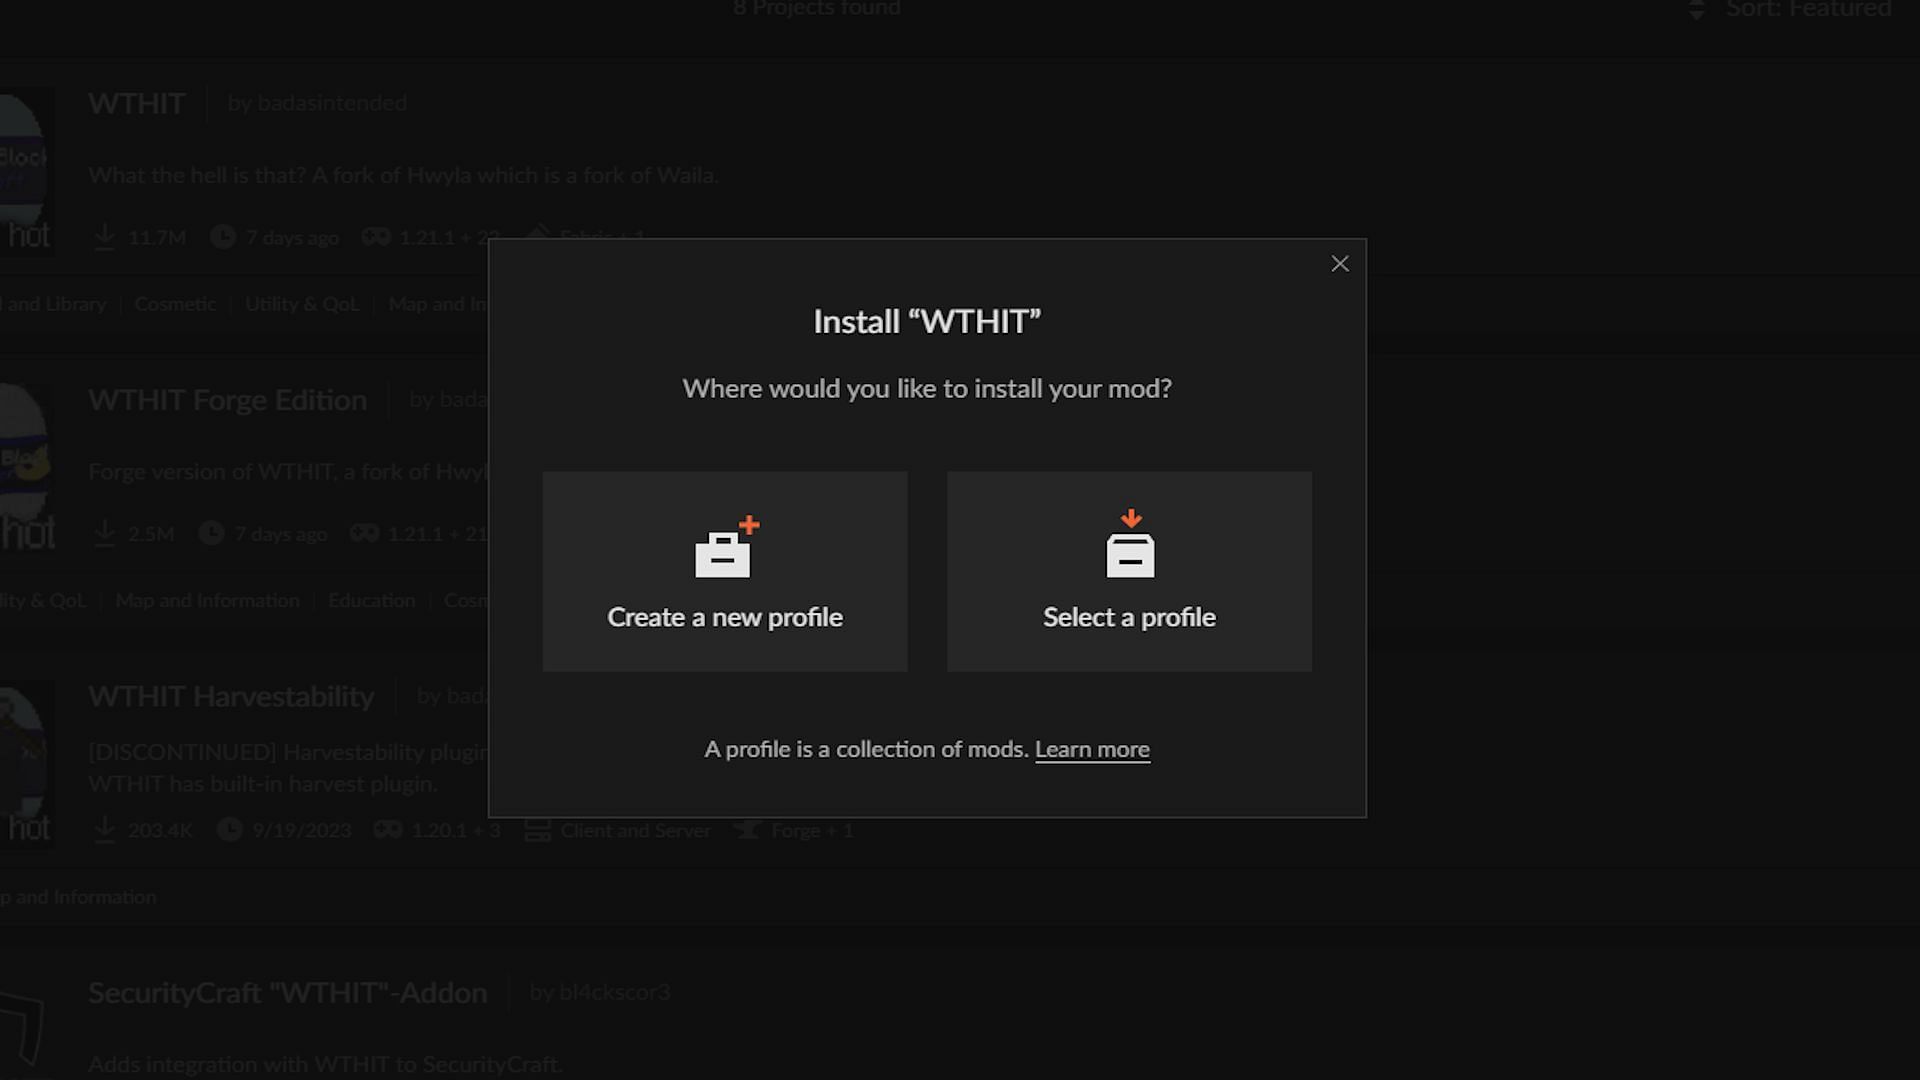Click the download icon on WTHIT Forge Edition
Image resolution: width=1920 pixels, height=1080 pixels.
103,531
